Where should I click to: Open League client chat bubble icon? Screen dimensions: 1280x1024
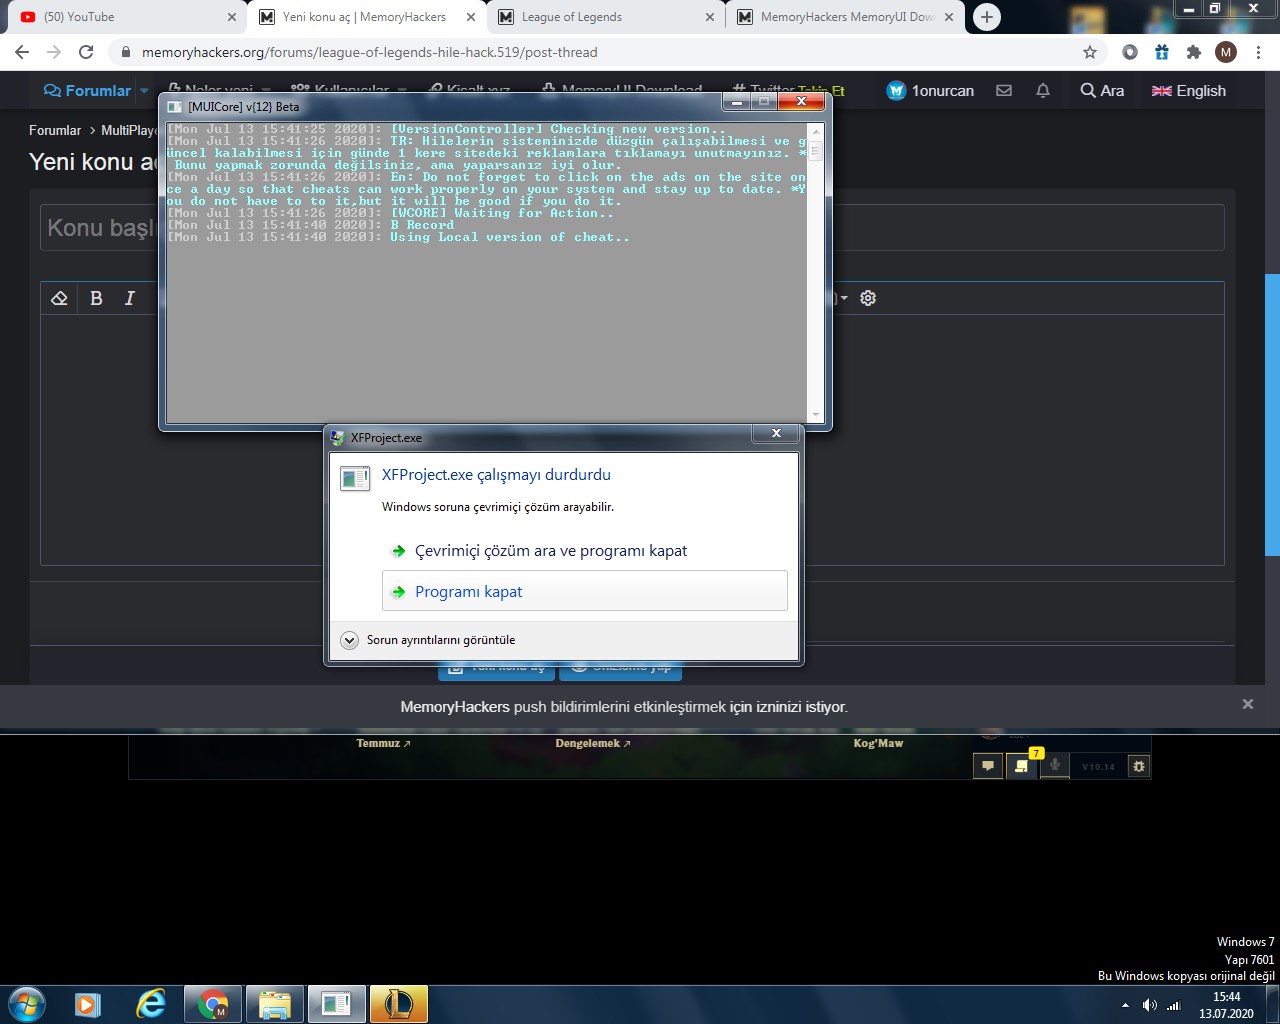tap(988, 766)
